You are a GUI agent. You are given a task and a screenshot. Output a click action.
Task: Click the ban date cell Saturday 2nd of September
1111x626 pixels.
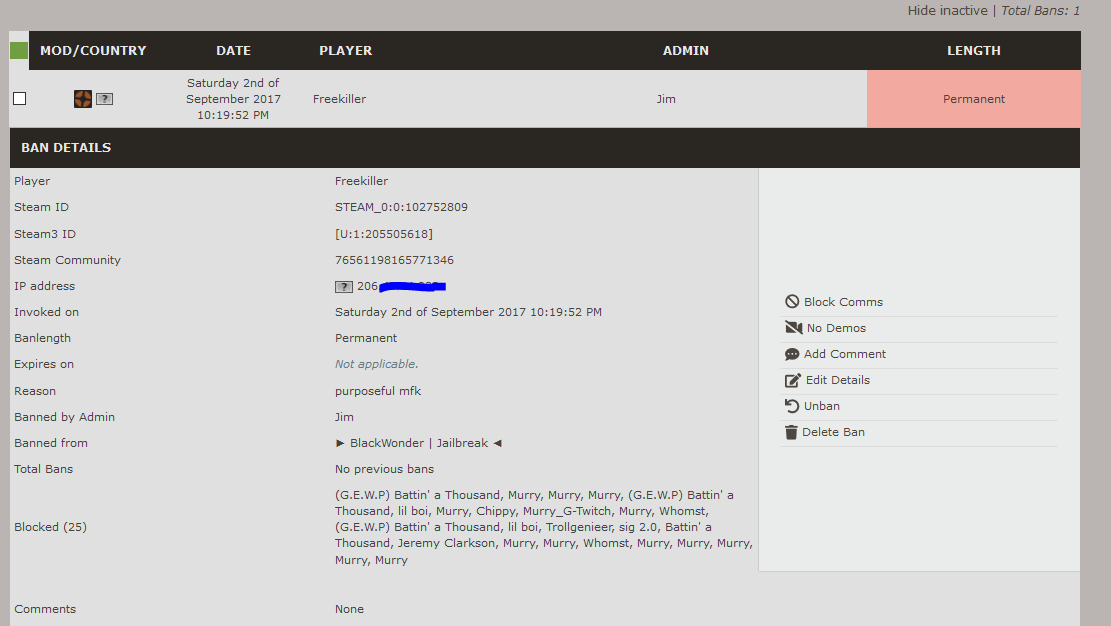pos(233,99)
